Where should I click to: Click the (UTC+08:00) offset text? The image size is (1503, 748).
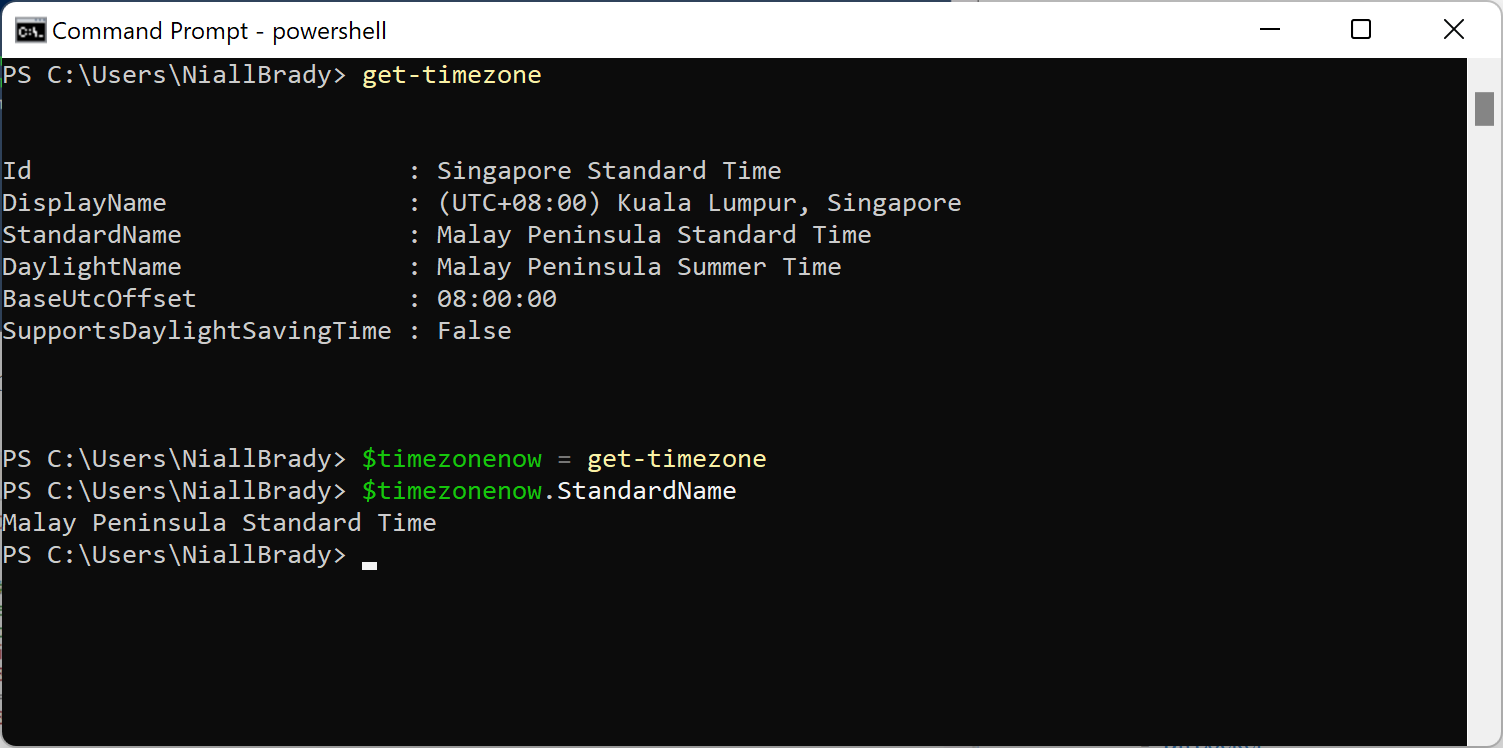pyautogui.click(x=520, y=202)
